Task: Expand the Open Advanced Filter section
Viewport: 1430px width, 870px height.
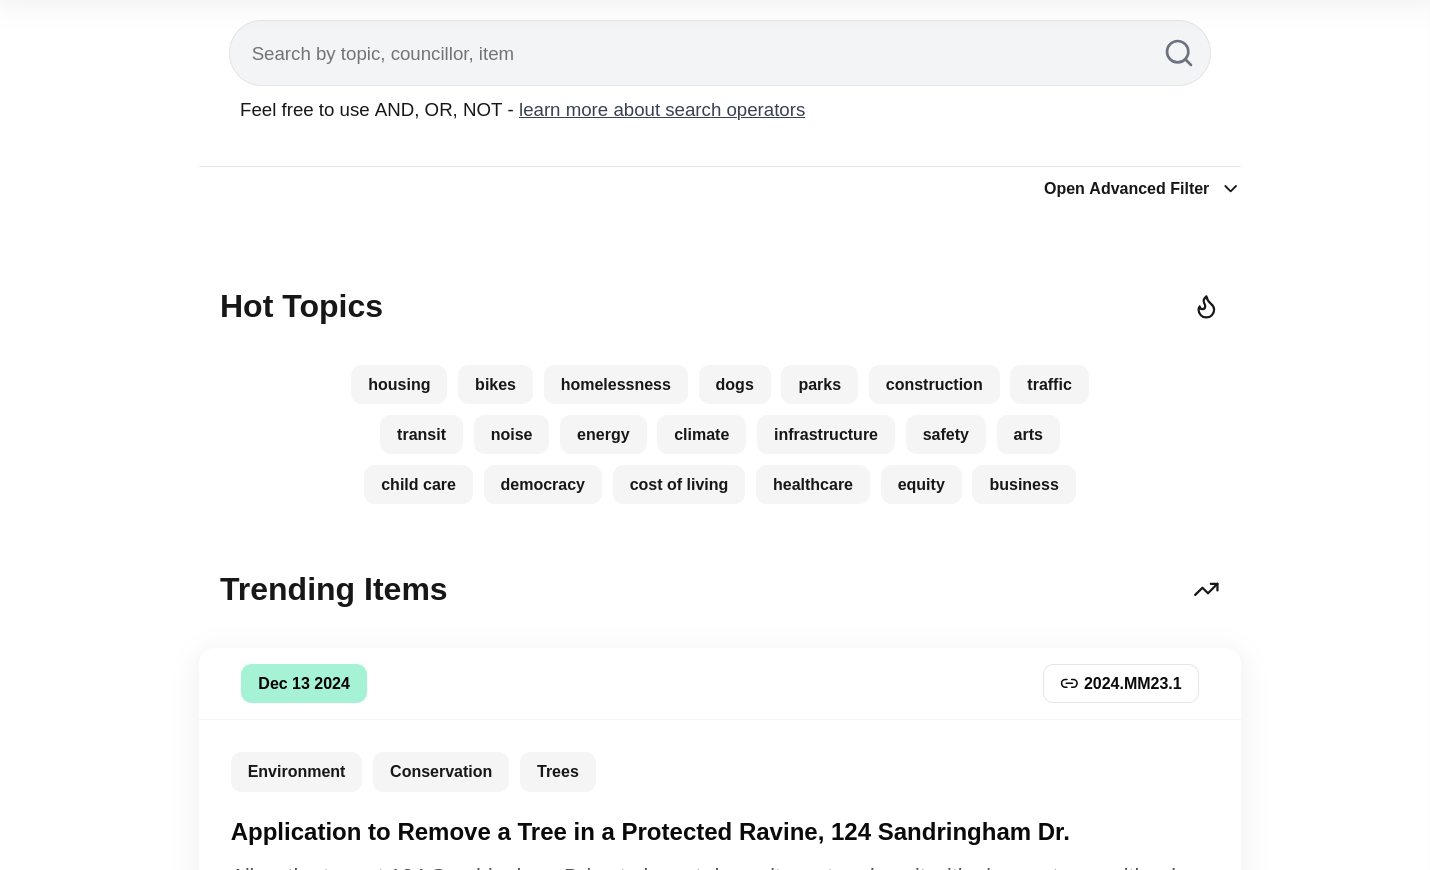Action: [1126, 188]
